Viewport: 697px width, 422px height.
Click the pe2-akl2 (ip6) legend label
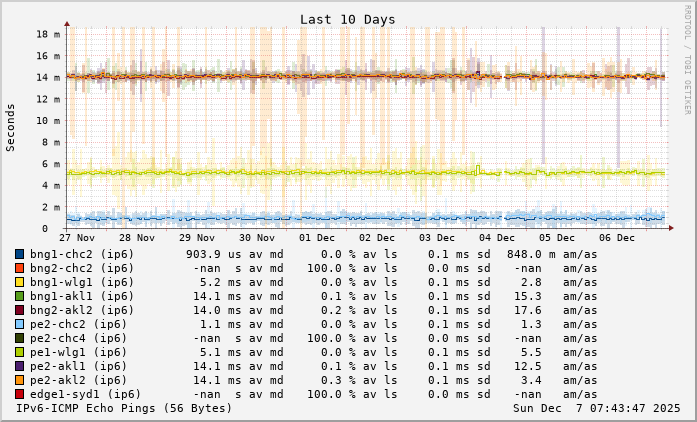pyautogui.click(x=78, y=380)
